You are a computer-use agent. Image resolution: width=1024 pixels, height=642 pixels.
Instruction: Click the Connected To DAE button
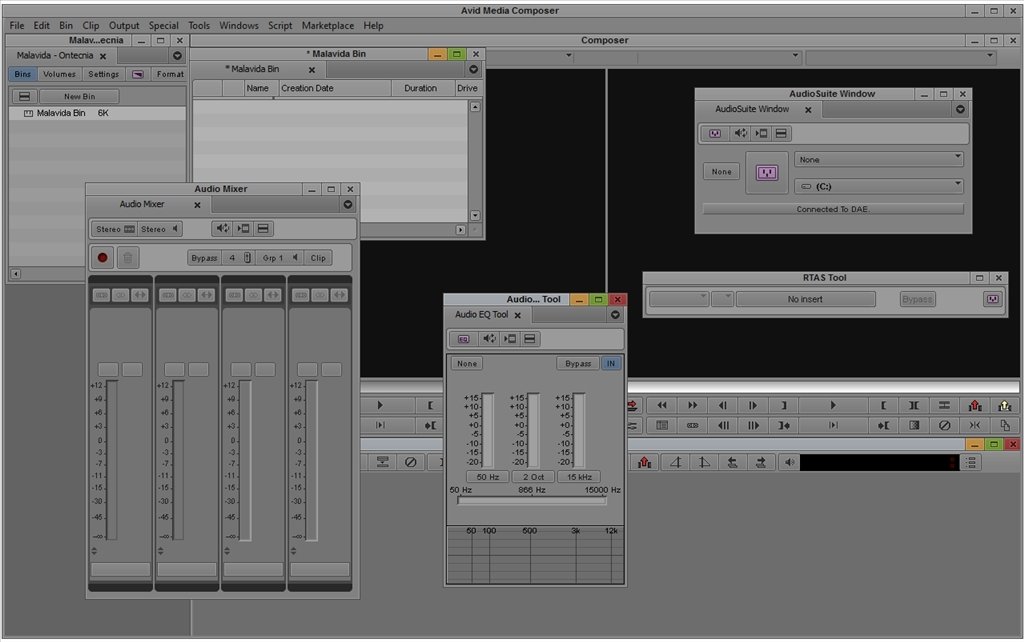[833, 209]
